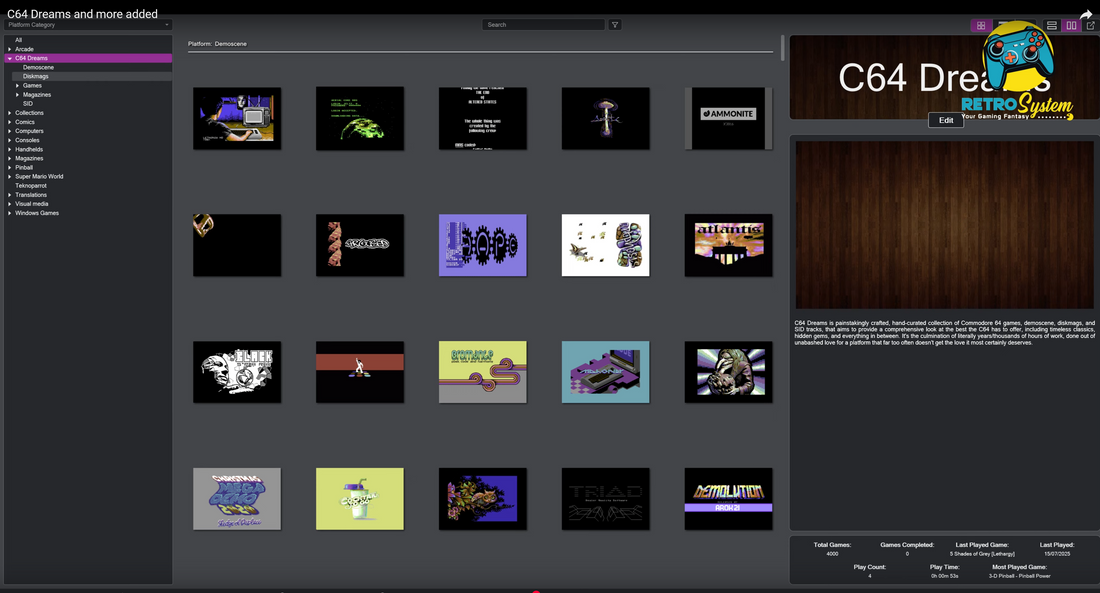Select the side-by-side panel layout icon
The width and height of the screenshot is (1100, 593).
tap(1071, 25)
